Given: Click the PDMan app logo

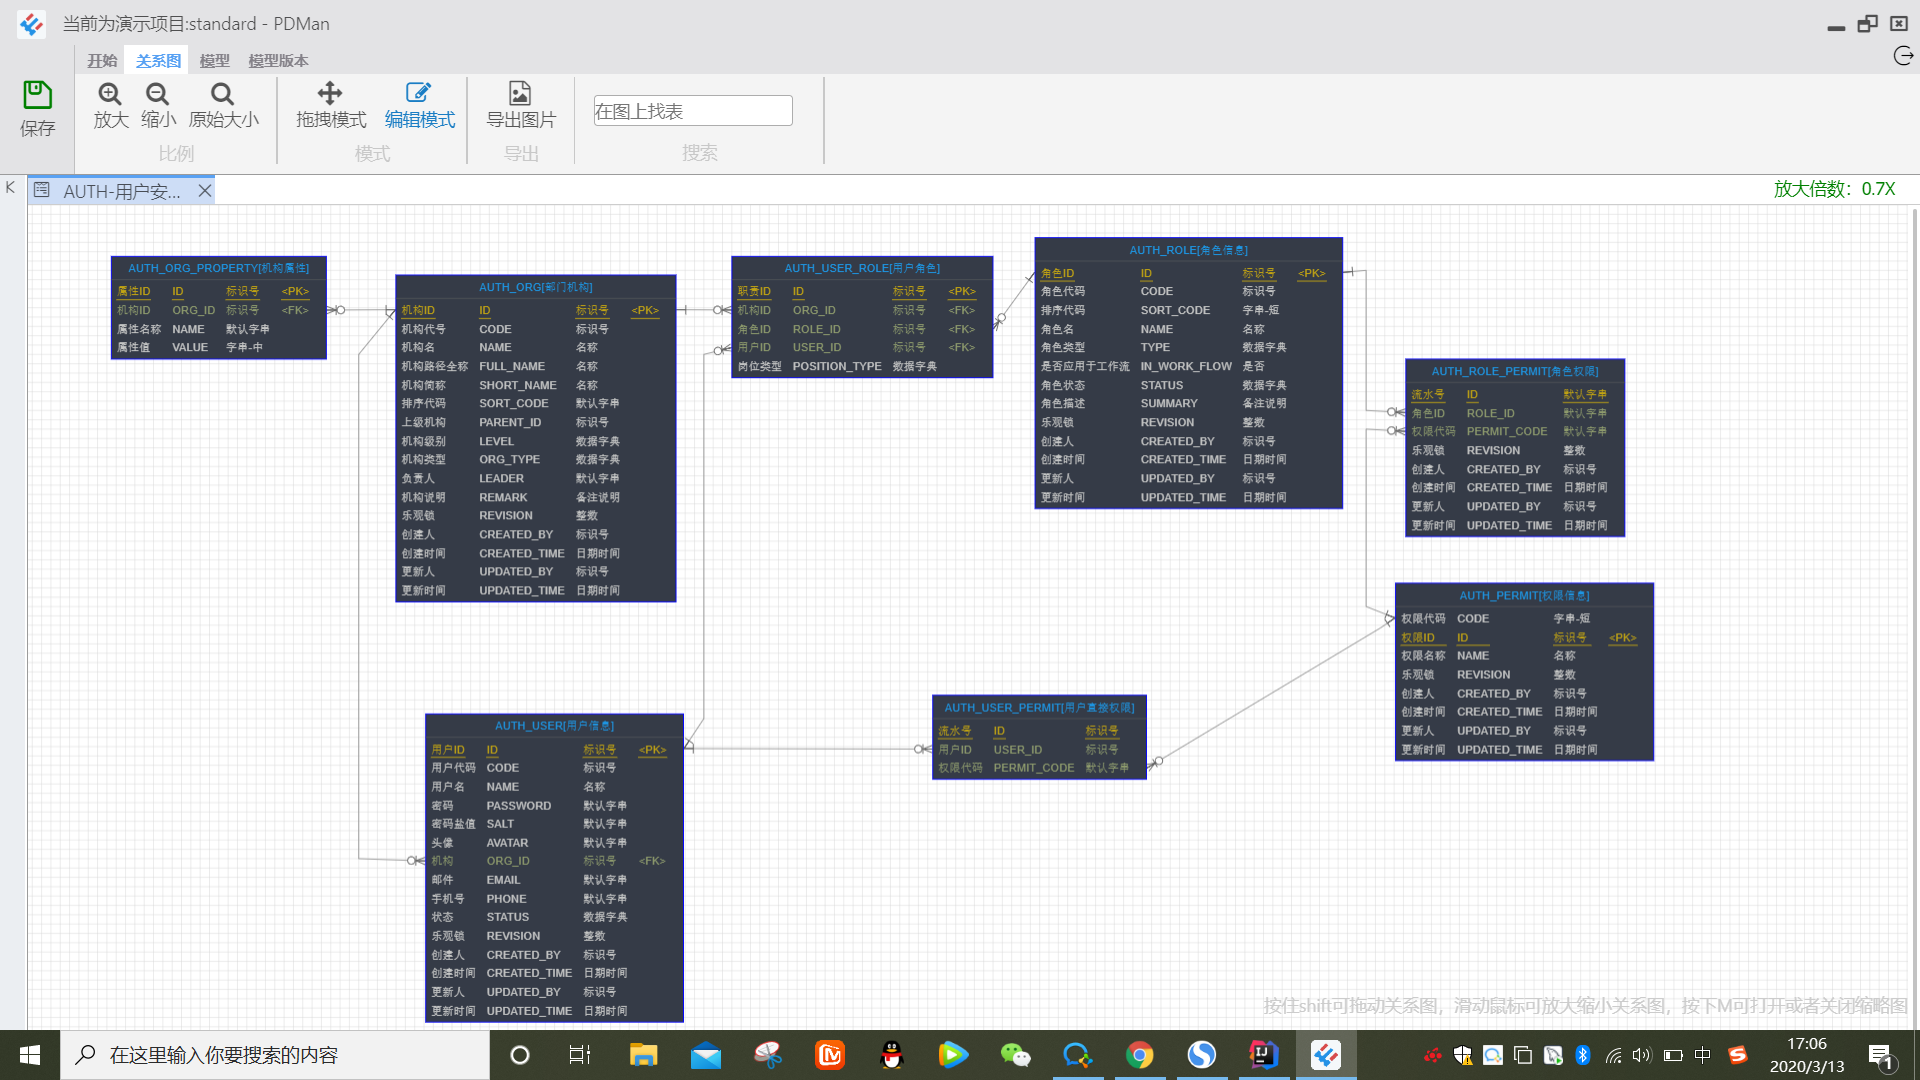Looking at the screenshot, I should [31, 24].
